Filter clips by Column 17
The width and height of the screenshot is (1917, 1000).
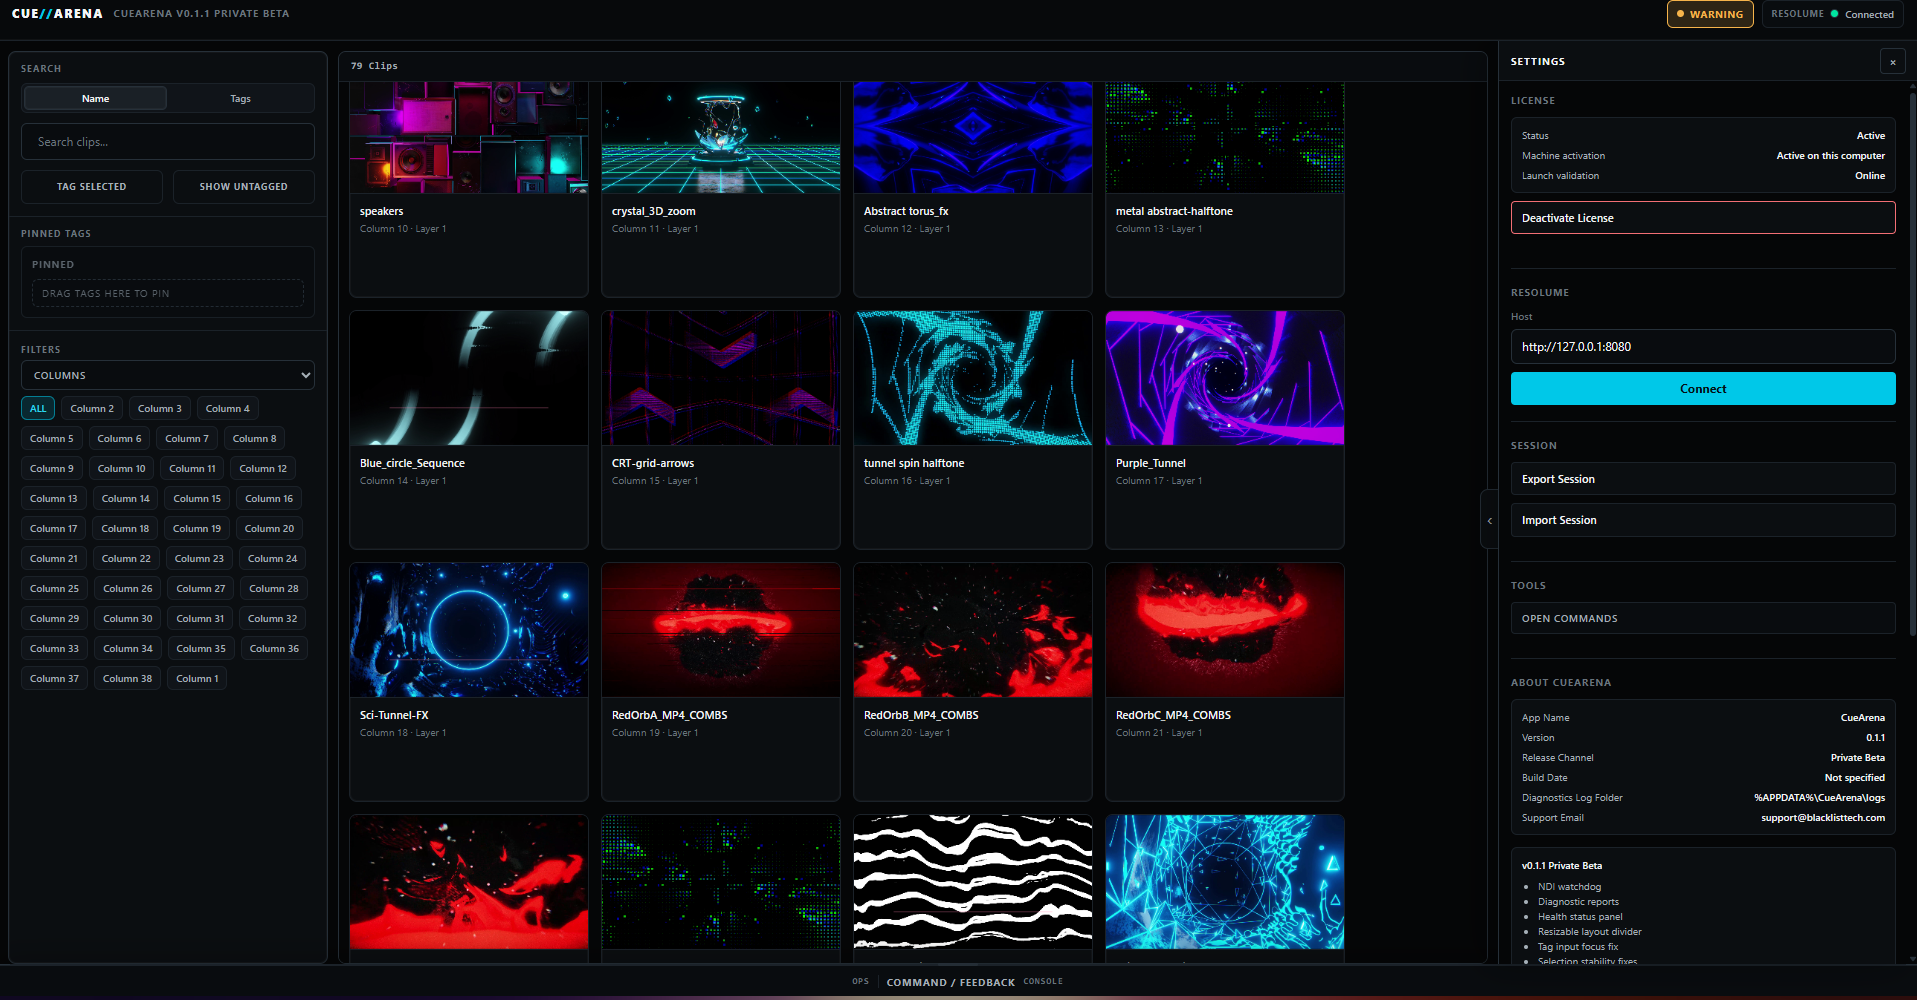53,528
